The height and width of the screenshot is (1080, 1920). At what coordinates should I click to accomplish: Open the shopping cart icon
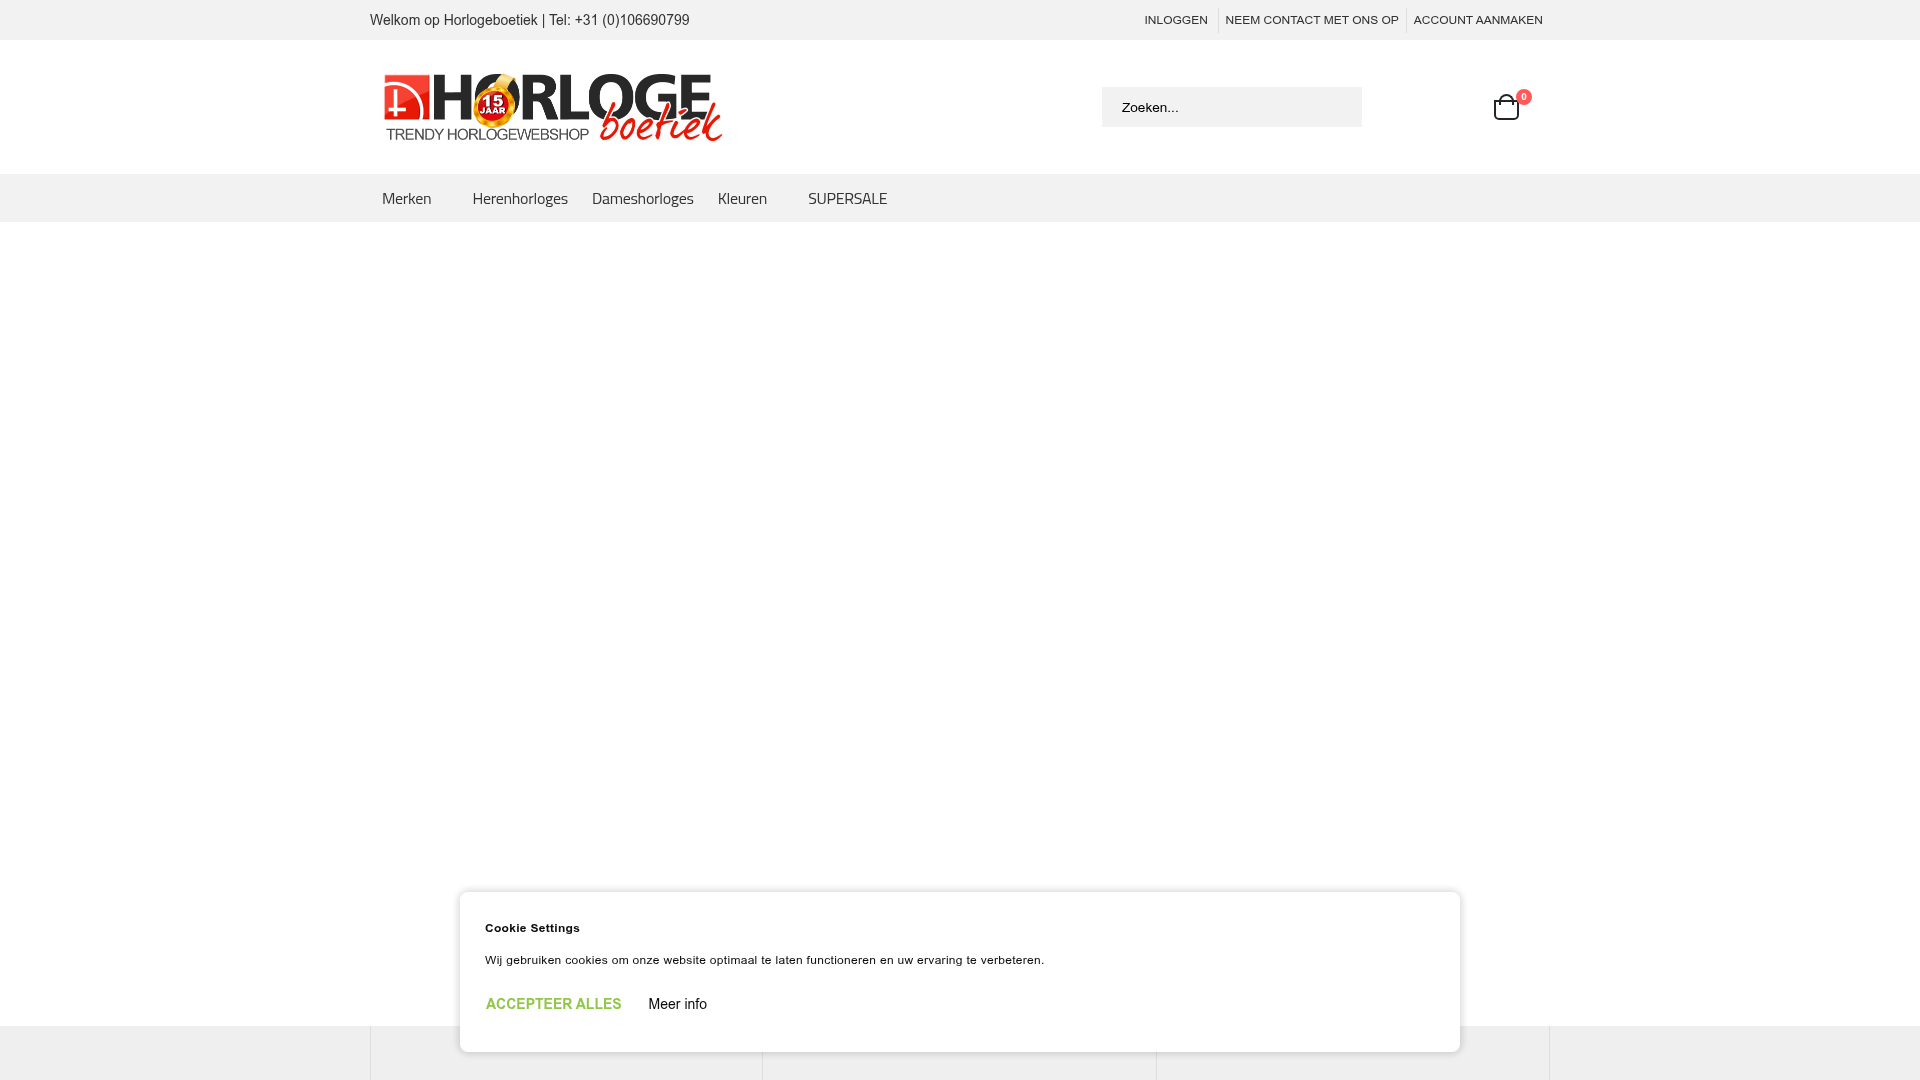[1505, 108]
